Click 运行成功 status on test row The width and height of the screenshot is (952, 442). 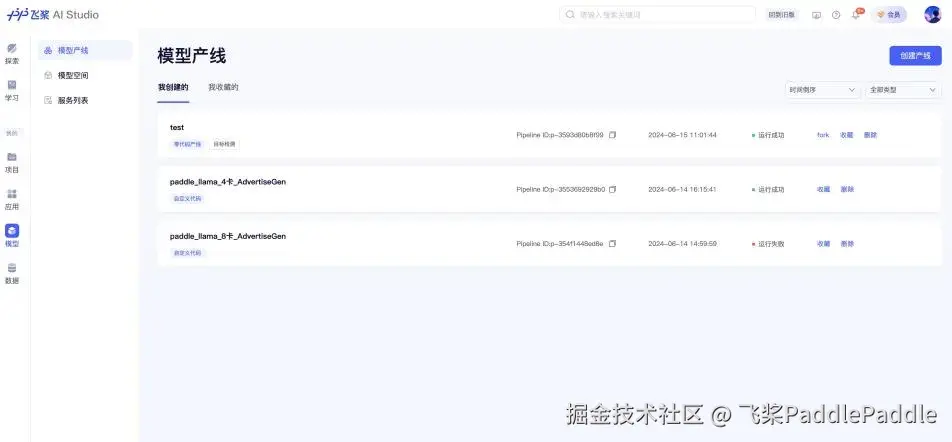tap(771, 135)
